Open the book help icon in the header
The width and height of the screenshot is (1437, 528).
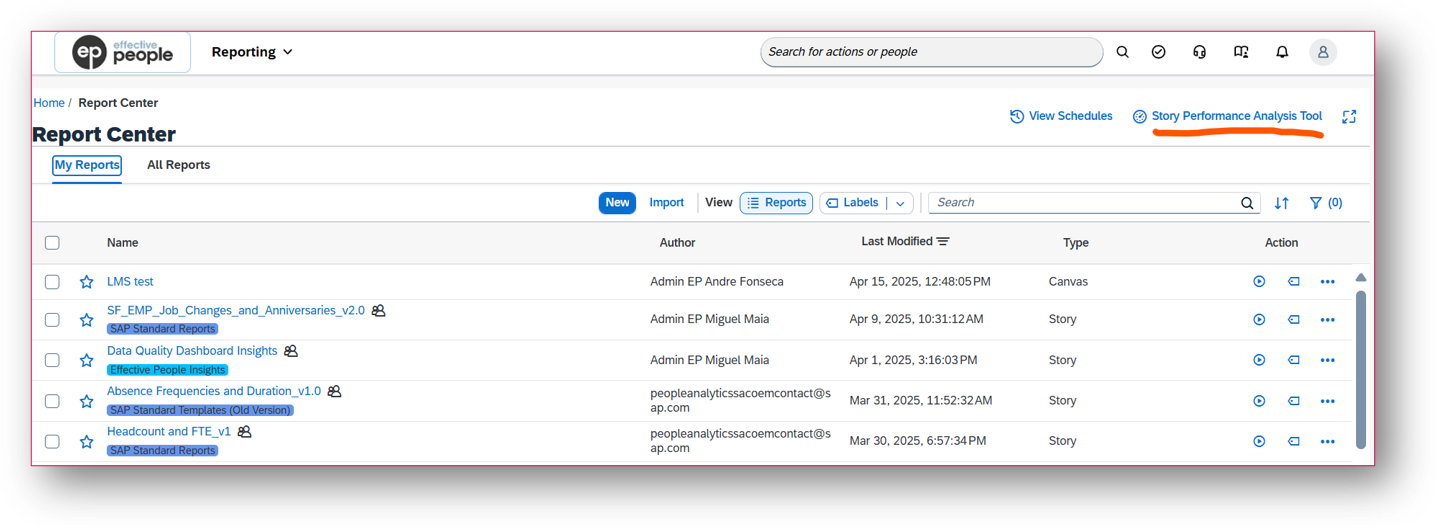pos(1241,52)
